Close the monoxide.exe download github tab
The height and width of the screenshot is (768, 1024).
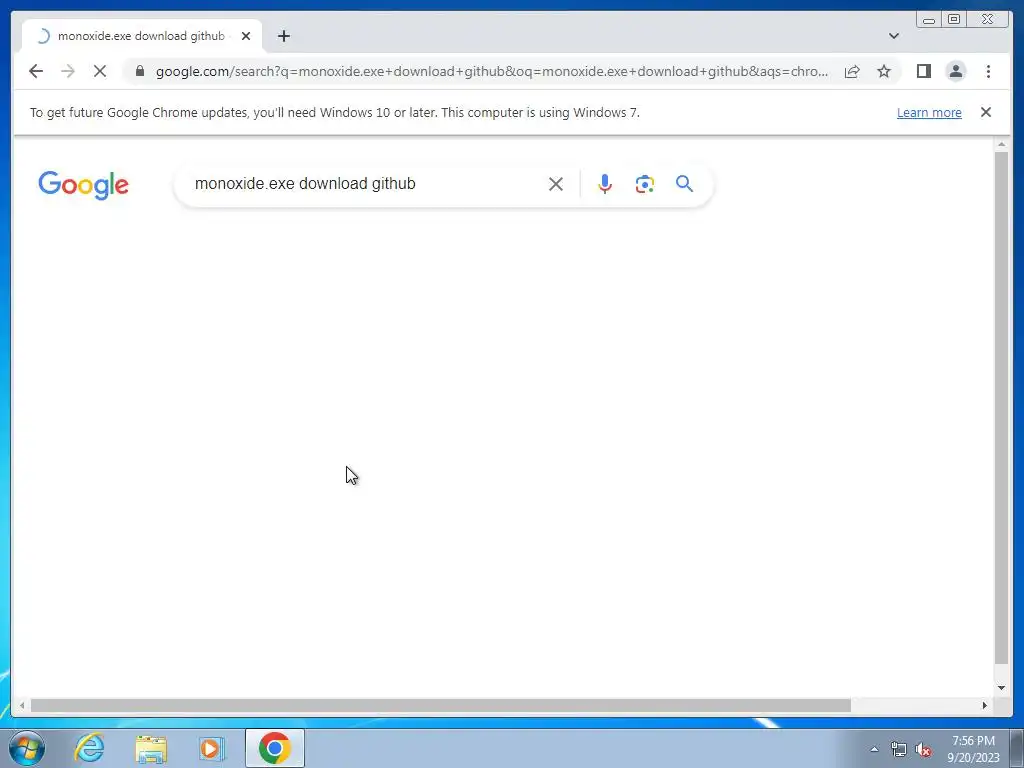click(246, 36)
